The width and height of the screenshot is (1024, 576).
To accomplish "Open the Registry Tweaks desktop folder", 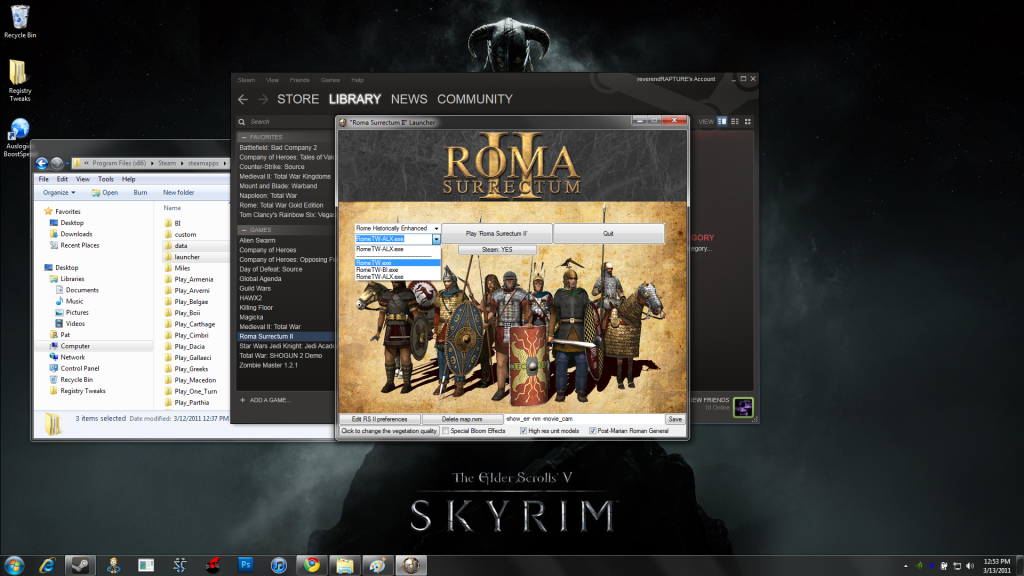I will pos(19,74).
